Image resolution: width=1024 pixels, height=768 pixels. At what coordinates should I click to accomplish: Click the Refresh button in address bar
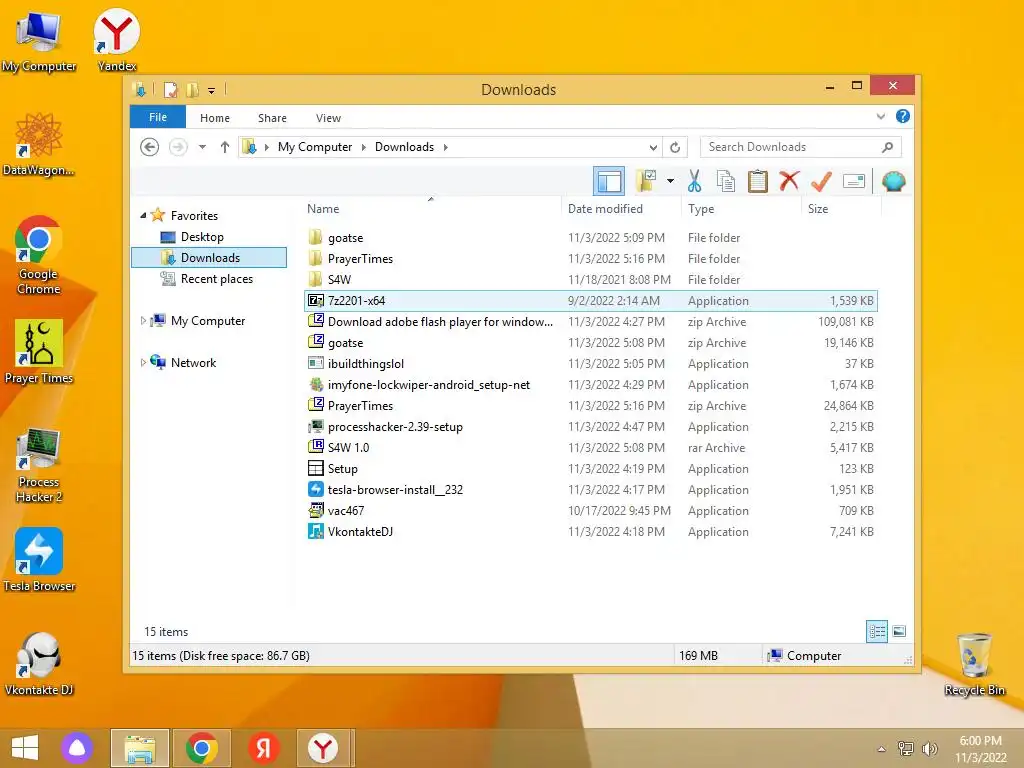click(675, 148)
